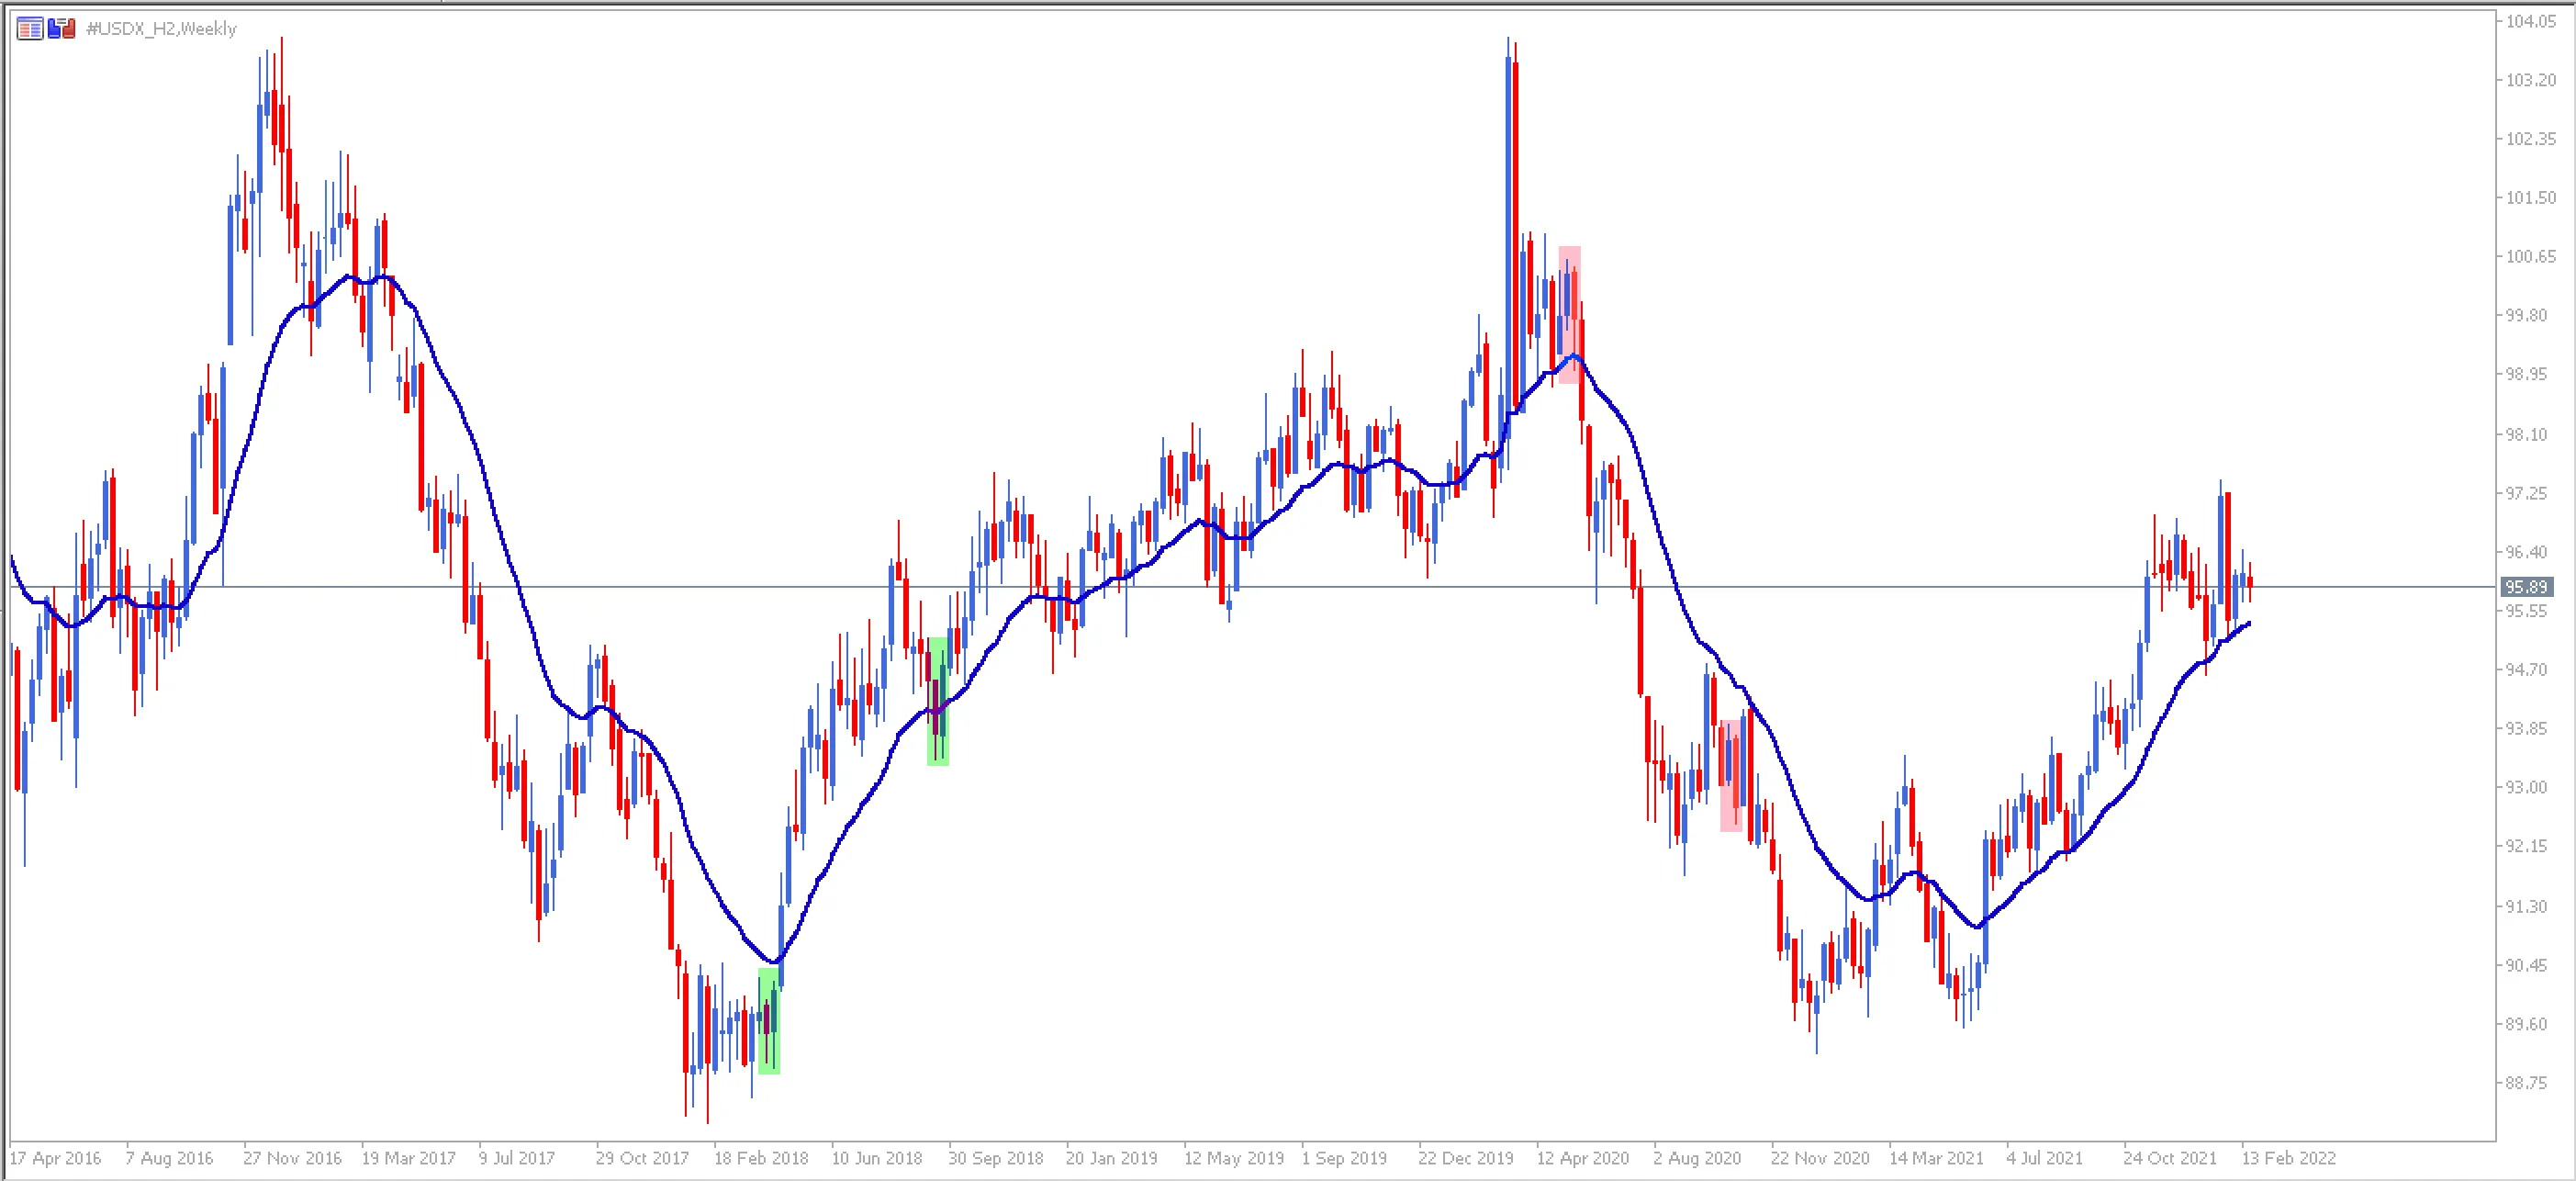This screenshot has width=2576, height=1181.
Task: Click the 93.85 price scale label
Action: tap(2526, 729)
